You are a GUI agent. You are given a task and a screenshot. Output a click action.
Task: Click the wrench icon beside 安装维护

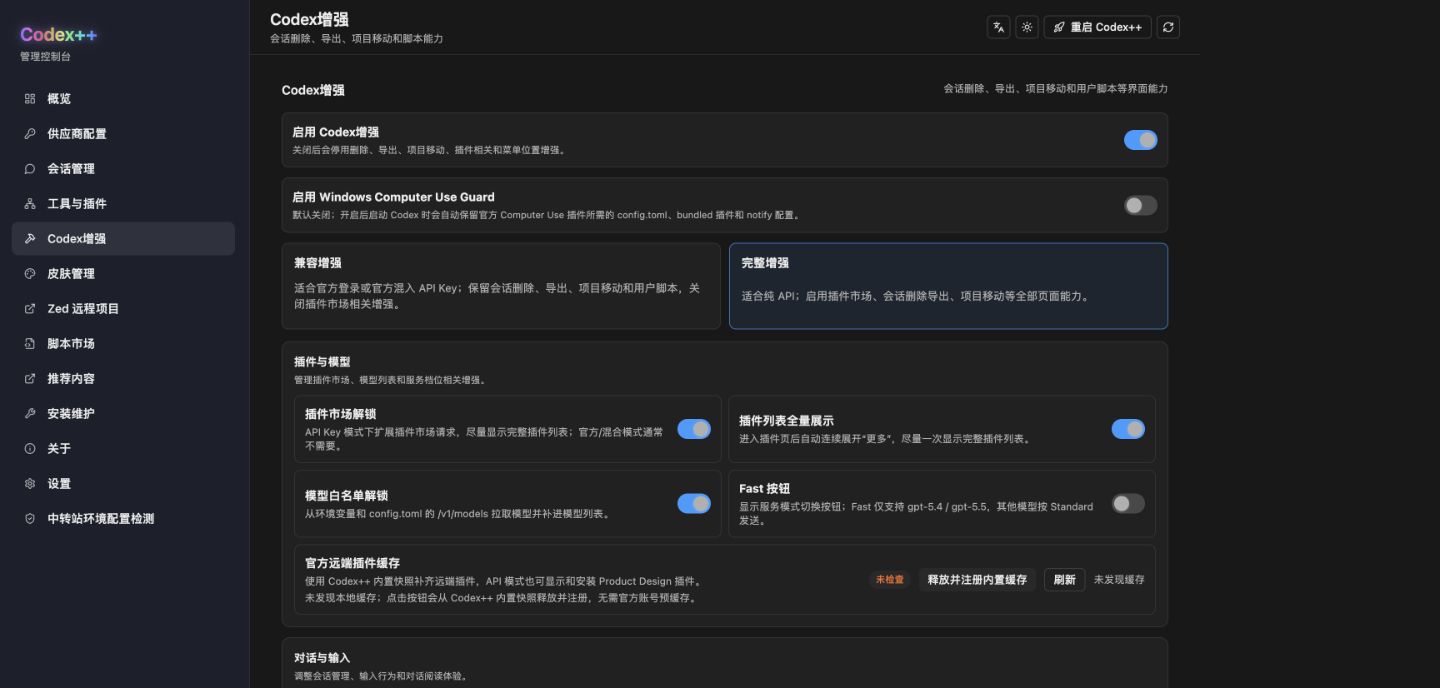30,414
